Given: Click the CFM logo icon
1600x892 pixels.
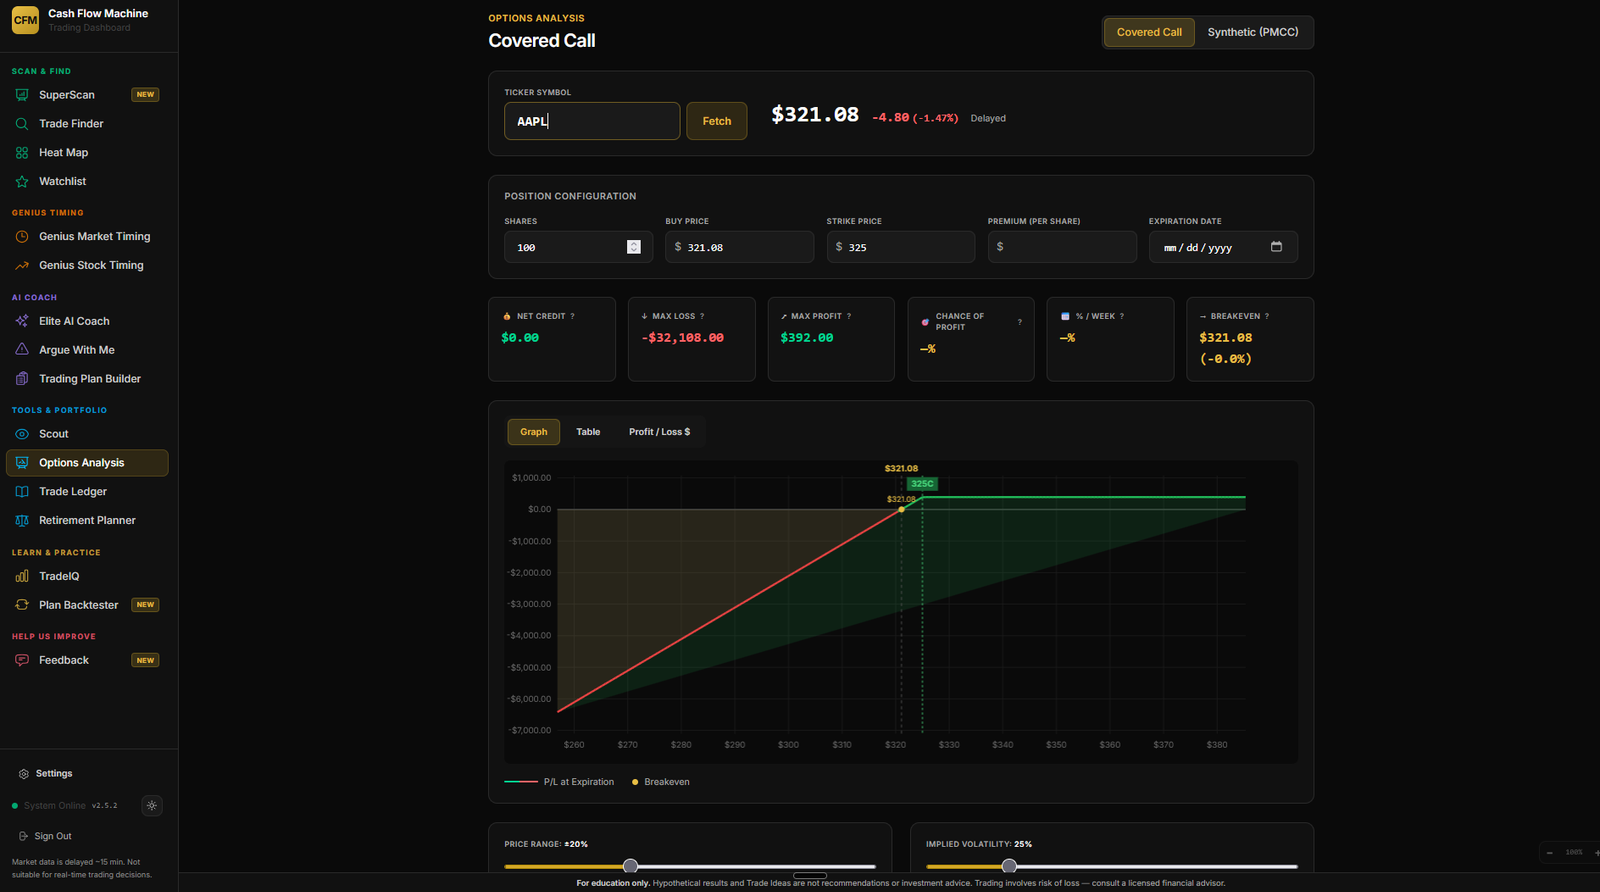Looking at the screenshot, I should (x=25, y=20).
